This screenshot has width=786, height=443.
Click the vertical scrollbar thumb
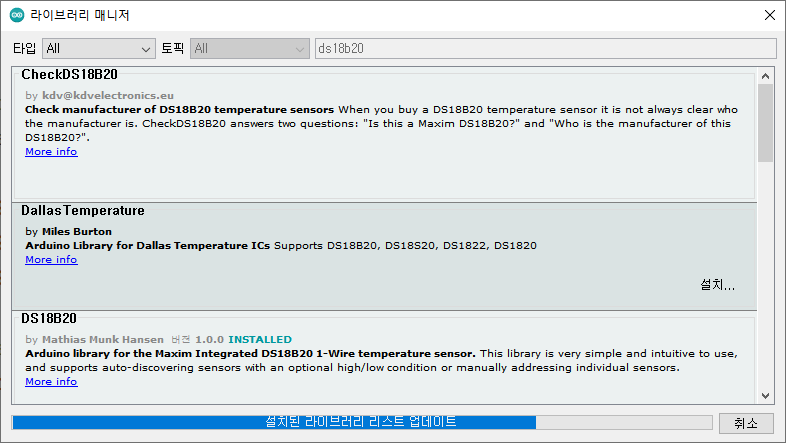click(x=765, y=123)
